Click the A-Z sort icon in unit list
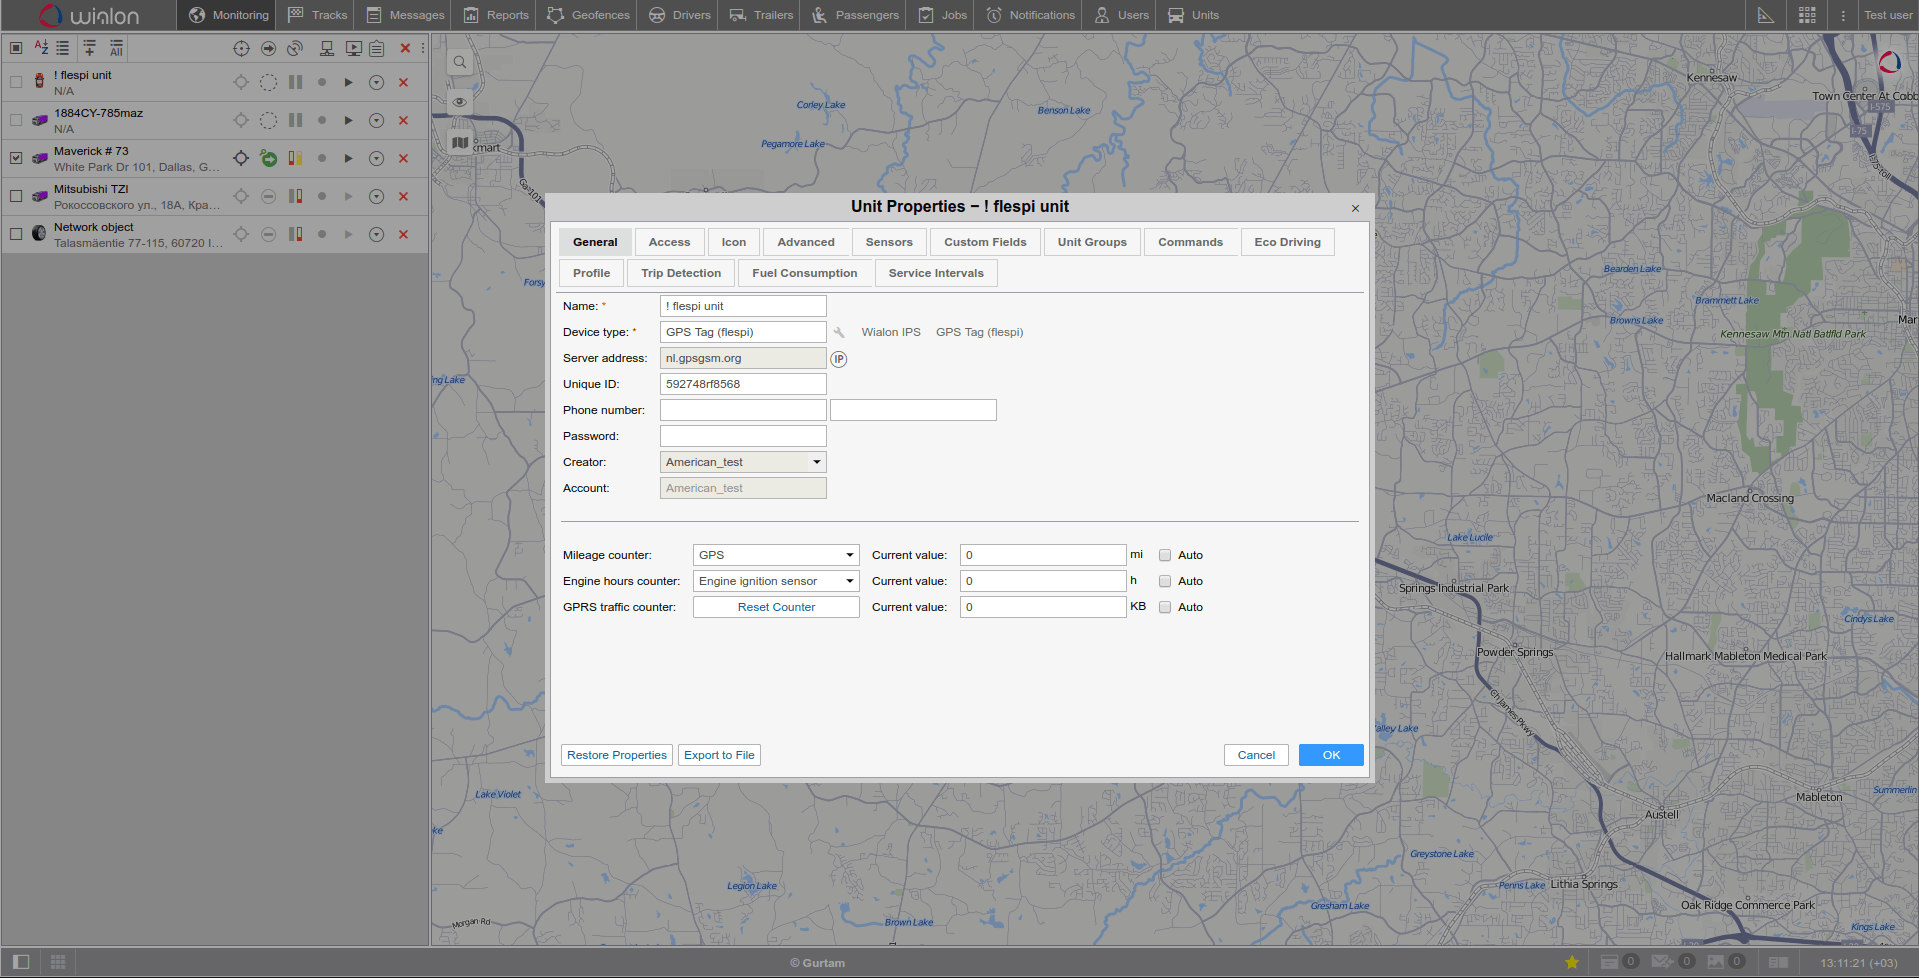The image size is (1919, 978). coord(41,48)
